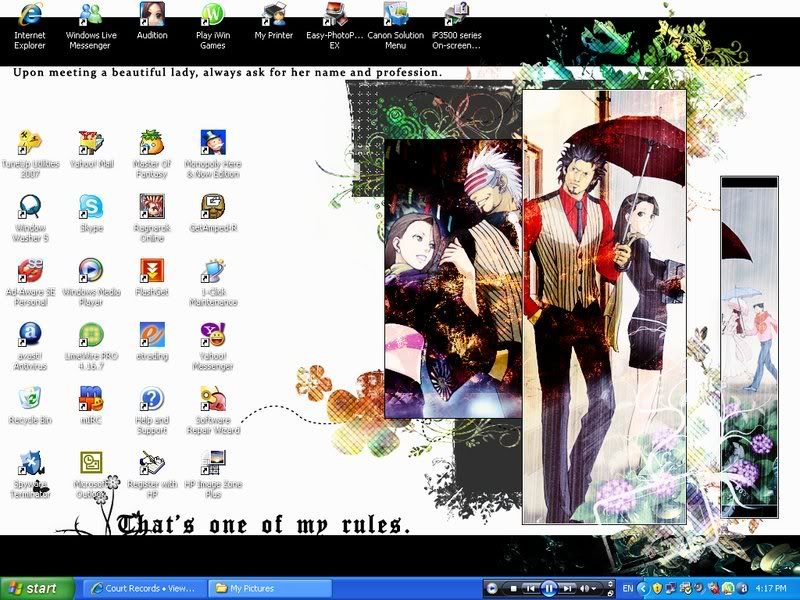Select the TuneUp Utilities 2007 icon
The image size is (800, 600).
point(30,154)
